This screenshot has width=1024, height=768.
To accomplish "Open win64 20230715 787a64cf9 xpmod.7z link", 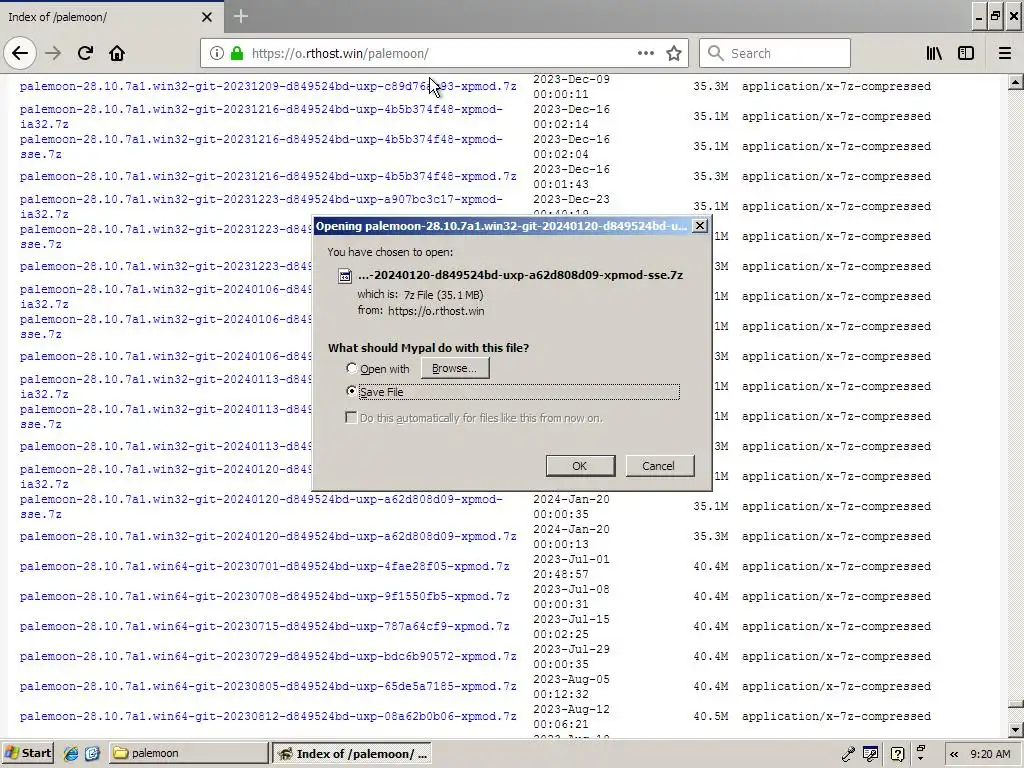I will (x=264, y=626).
